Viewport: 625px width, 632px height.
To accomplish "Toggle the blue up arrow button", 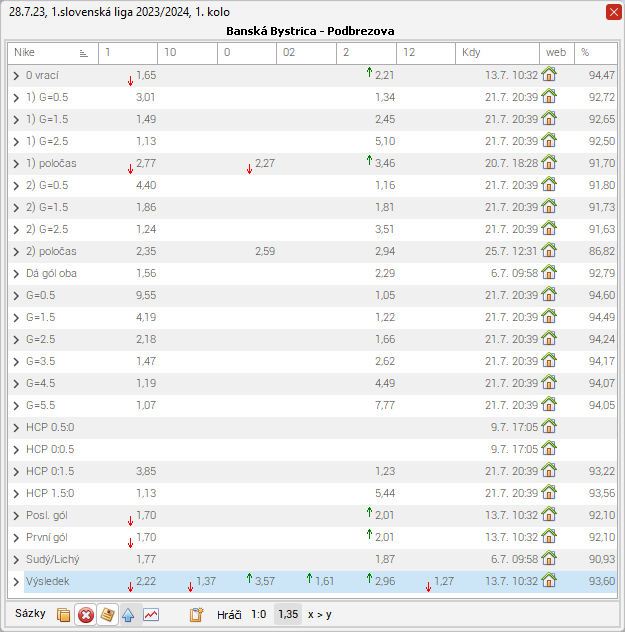I will (129, 615).
